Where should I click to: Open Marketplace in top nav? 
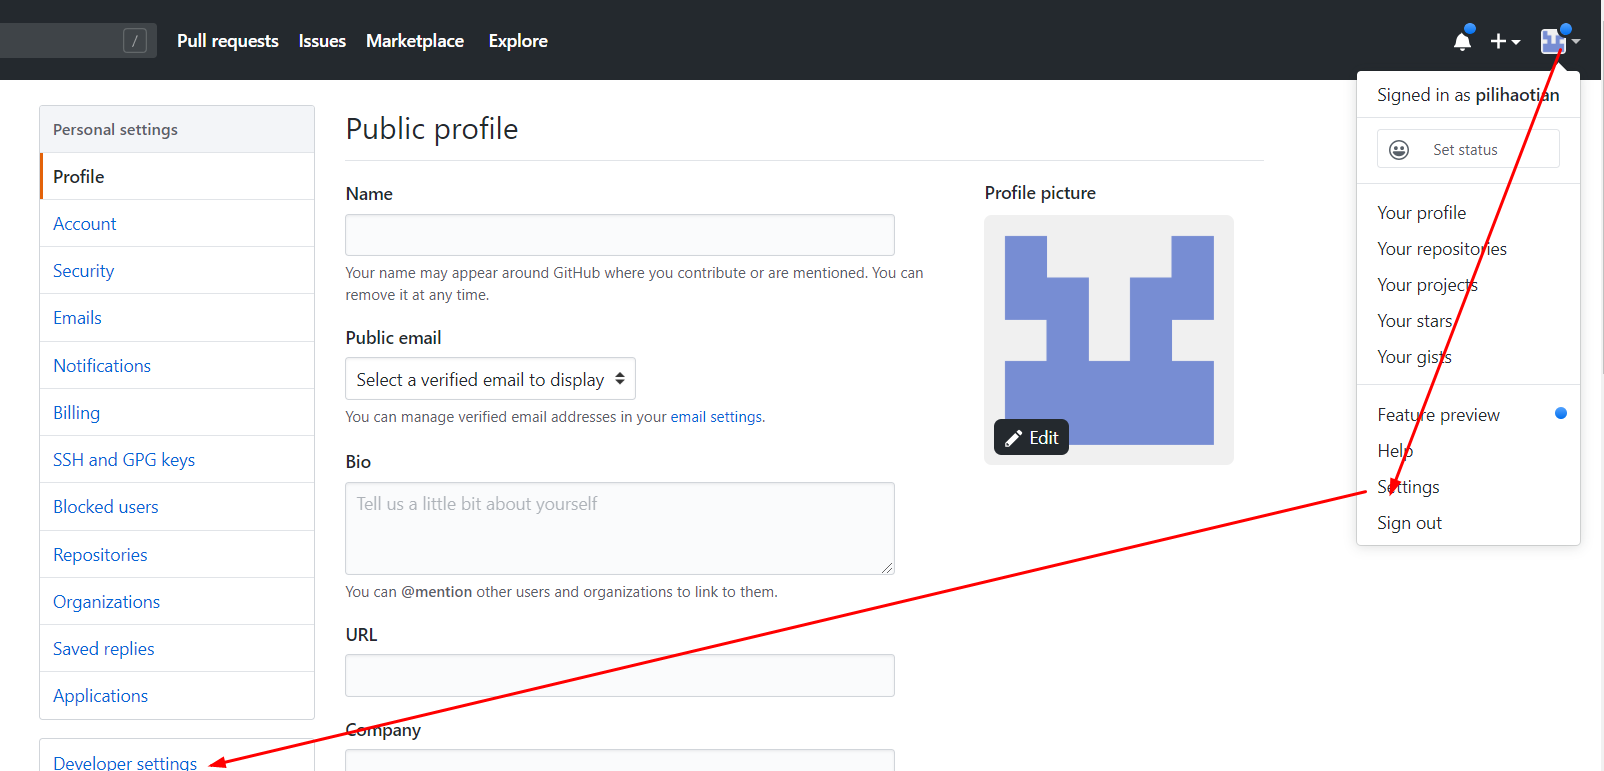(415, 41)
